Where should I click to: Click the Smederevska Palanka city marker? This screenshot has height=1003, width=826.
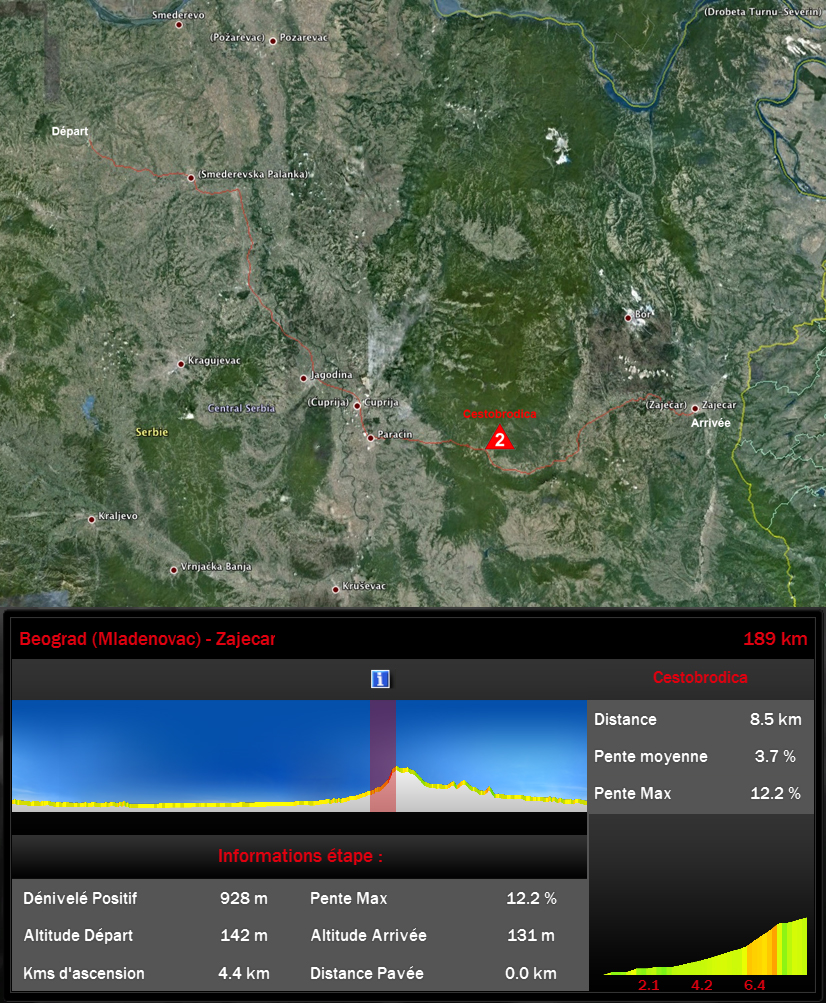coord(191,178)
